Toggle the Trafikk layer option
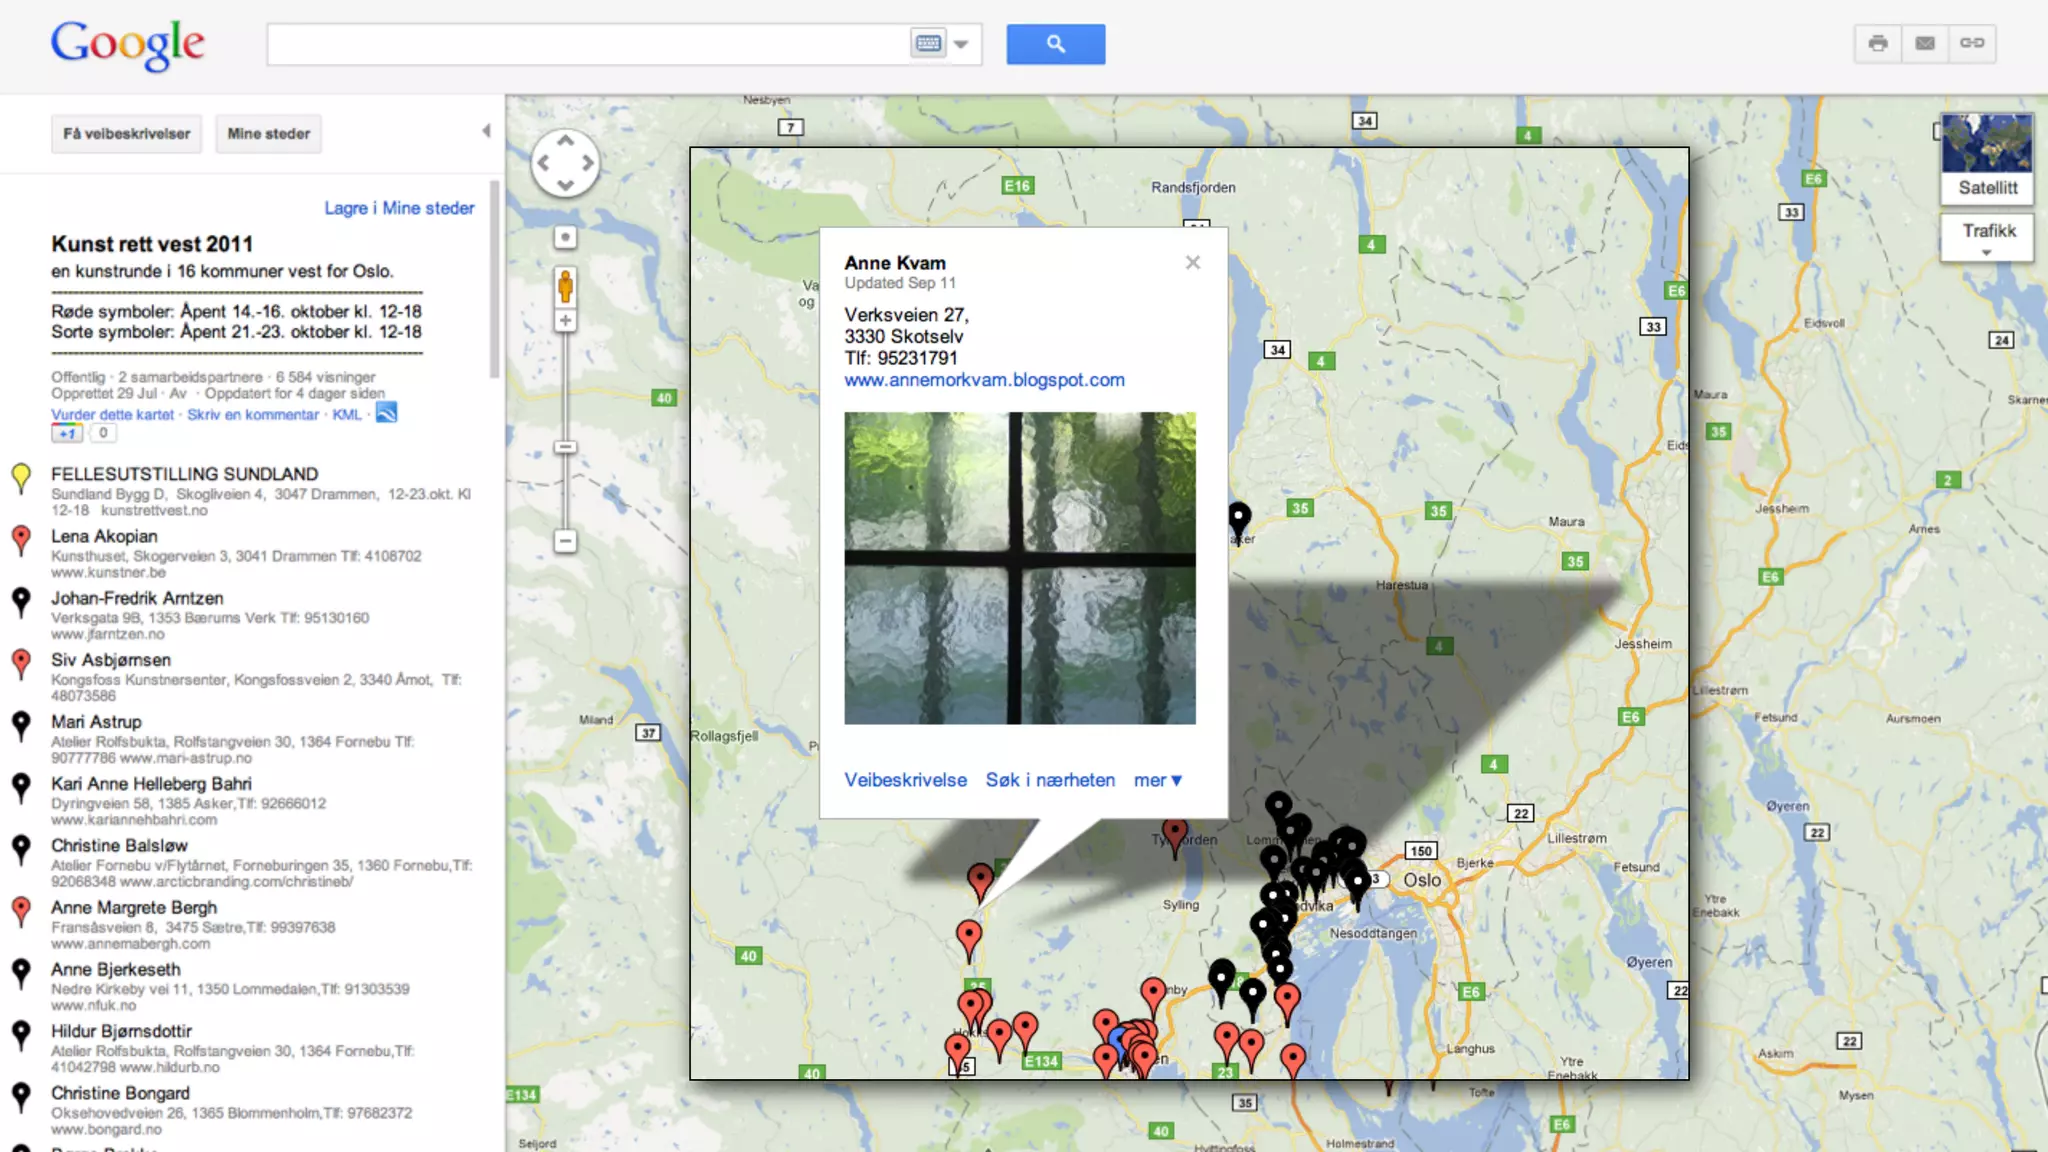The image size is (2048, 1152). [1987, 237]
